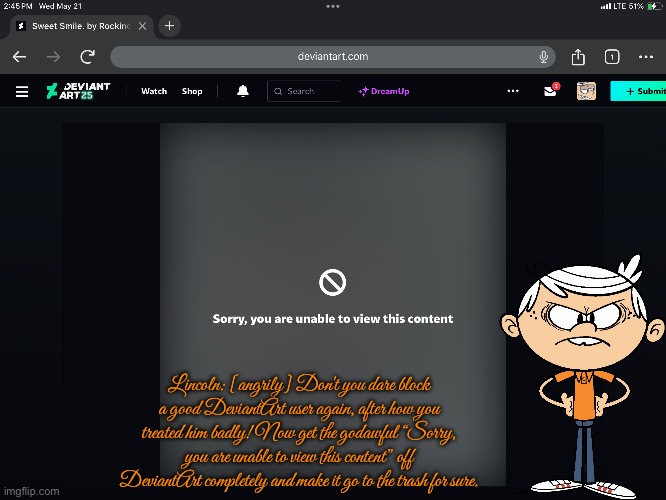Open the DeviantArt hamburger menu

click(x=22, y=91)
